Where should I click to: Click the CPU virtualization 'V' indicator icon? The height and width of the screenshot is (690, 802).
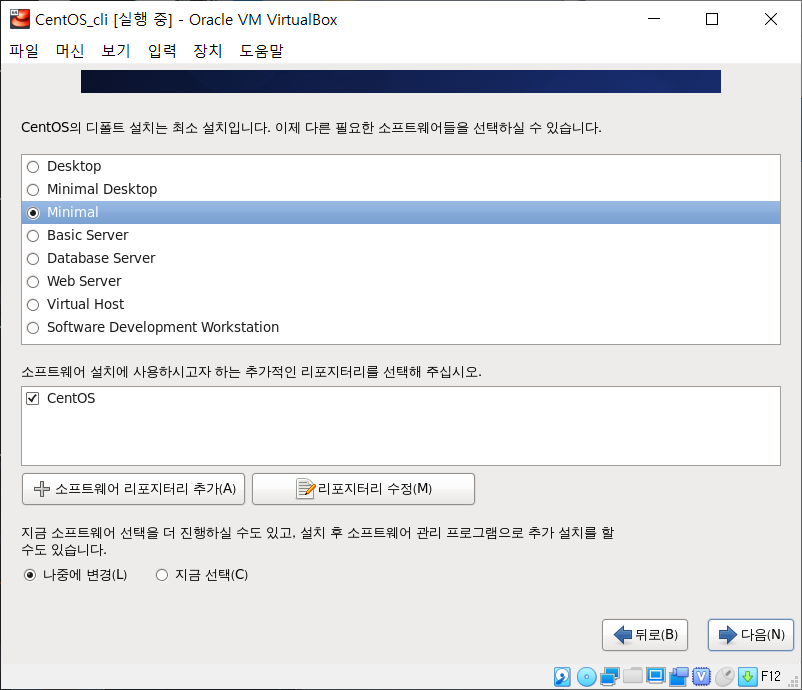(701, 677)
